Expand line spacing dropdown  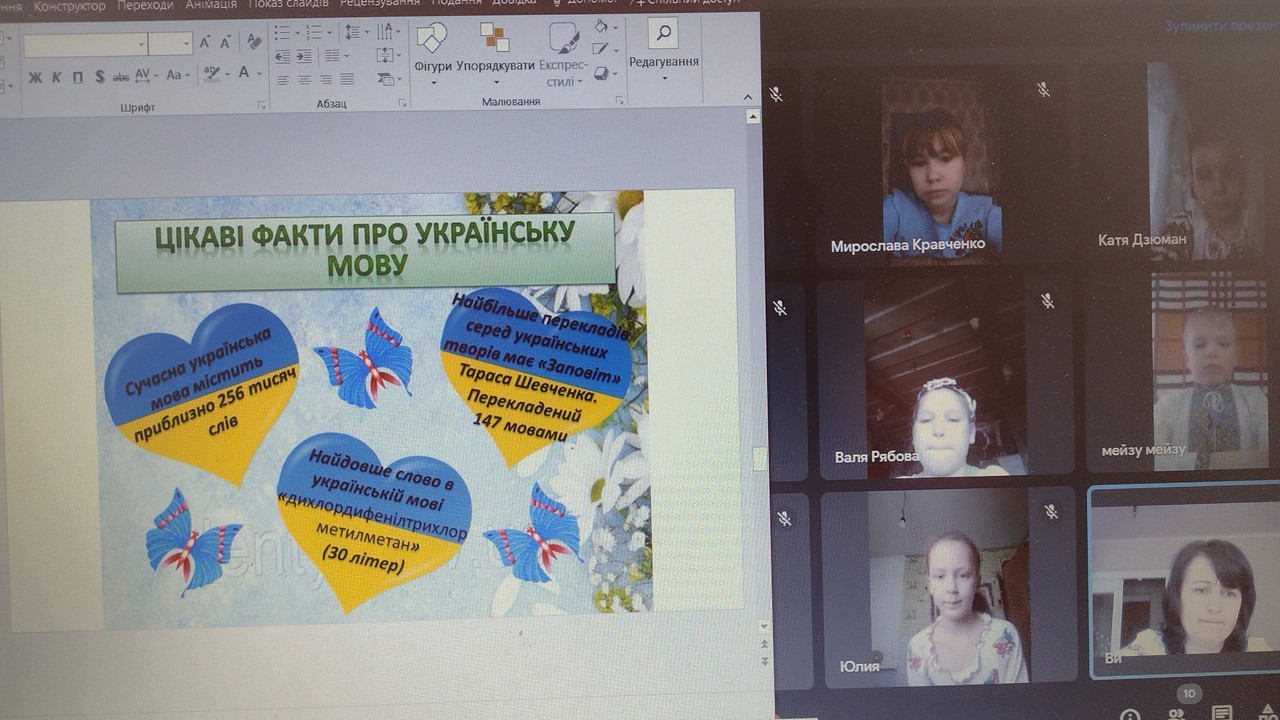tap(368, 32)
